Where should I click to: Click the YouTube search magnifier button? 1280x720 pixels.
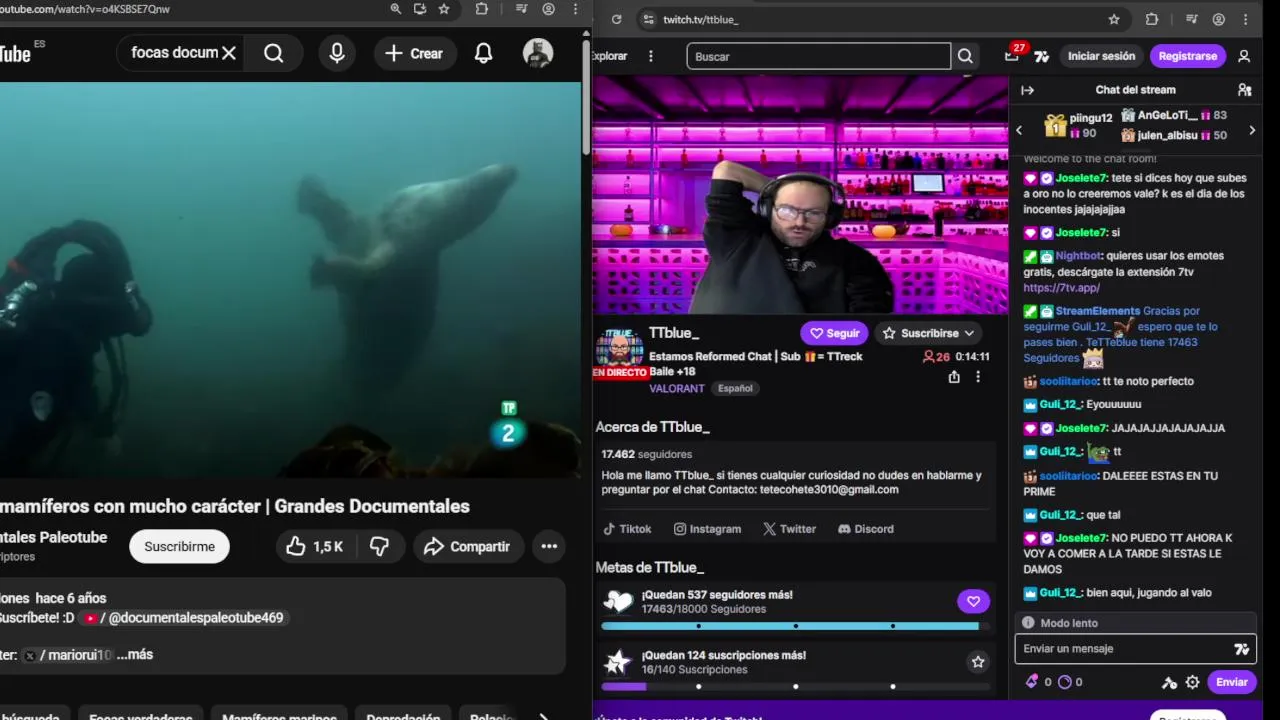coord(274,53)
